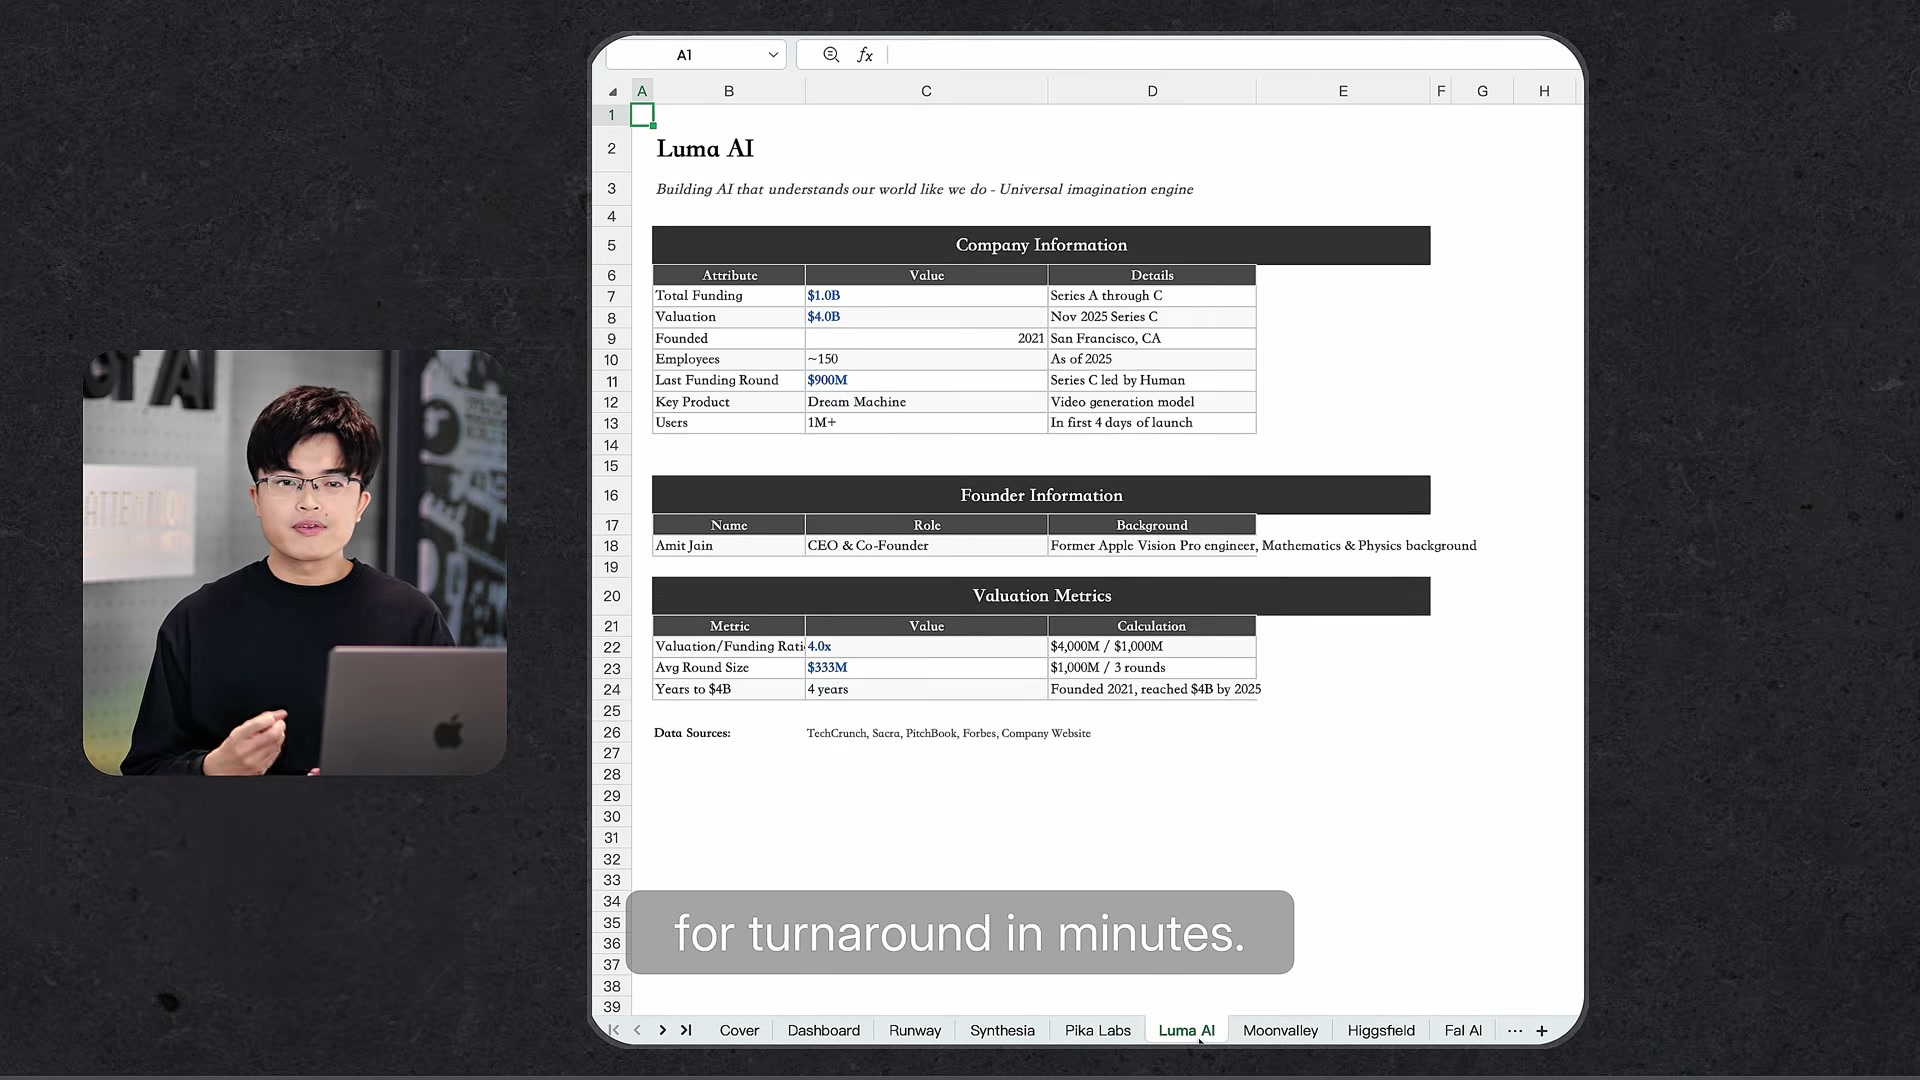The height and width of the screenshot is (1080, 1920).
Task: Click the Amit Jain name cell
Action: tap(729, 546)
